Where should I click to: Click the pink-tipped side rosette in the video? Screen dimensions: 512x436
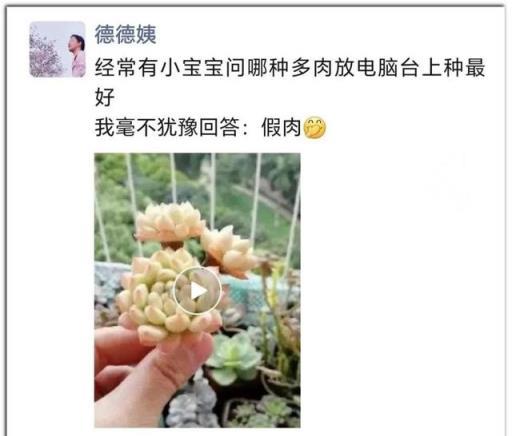[228, 250]
